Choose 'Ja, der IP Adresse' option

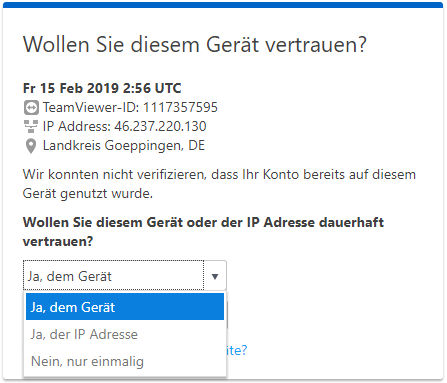[x=125, y=334]
